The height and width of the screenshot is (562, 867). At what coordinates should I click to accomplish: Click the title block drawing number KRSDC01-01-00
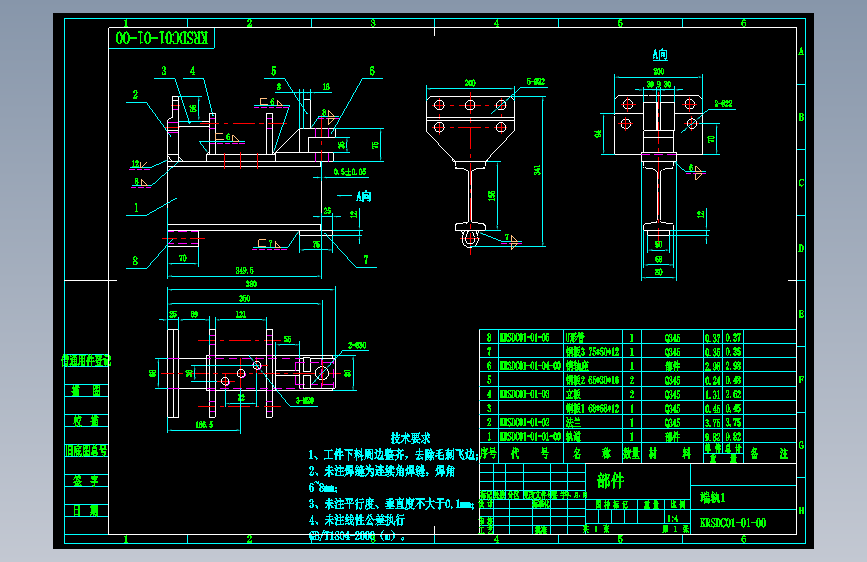[733, 523]
